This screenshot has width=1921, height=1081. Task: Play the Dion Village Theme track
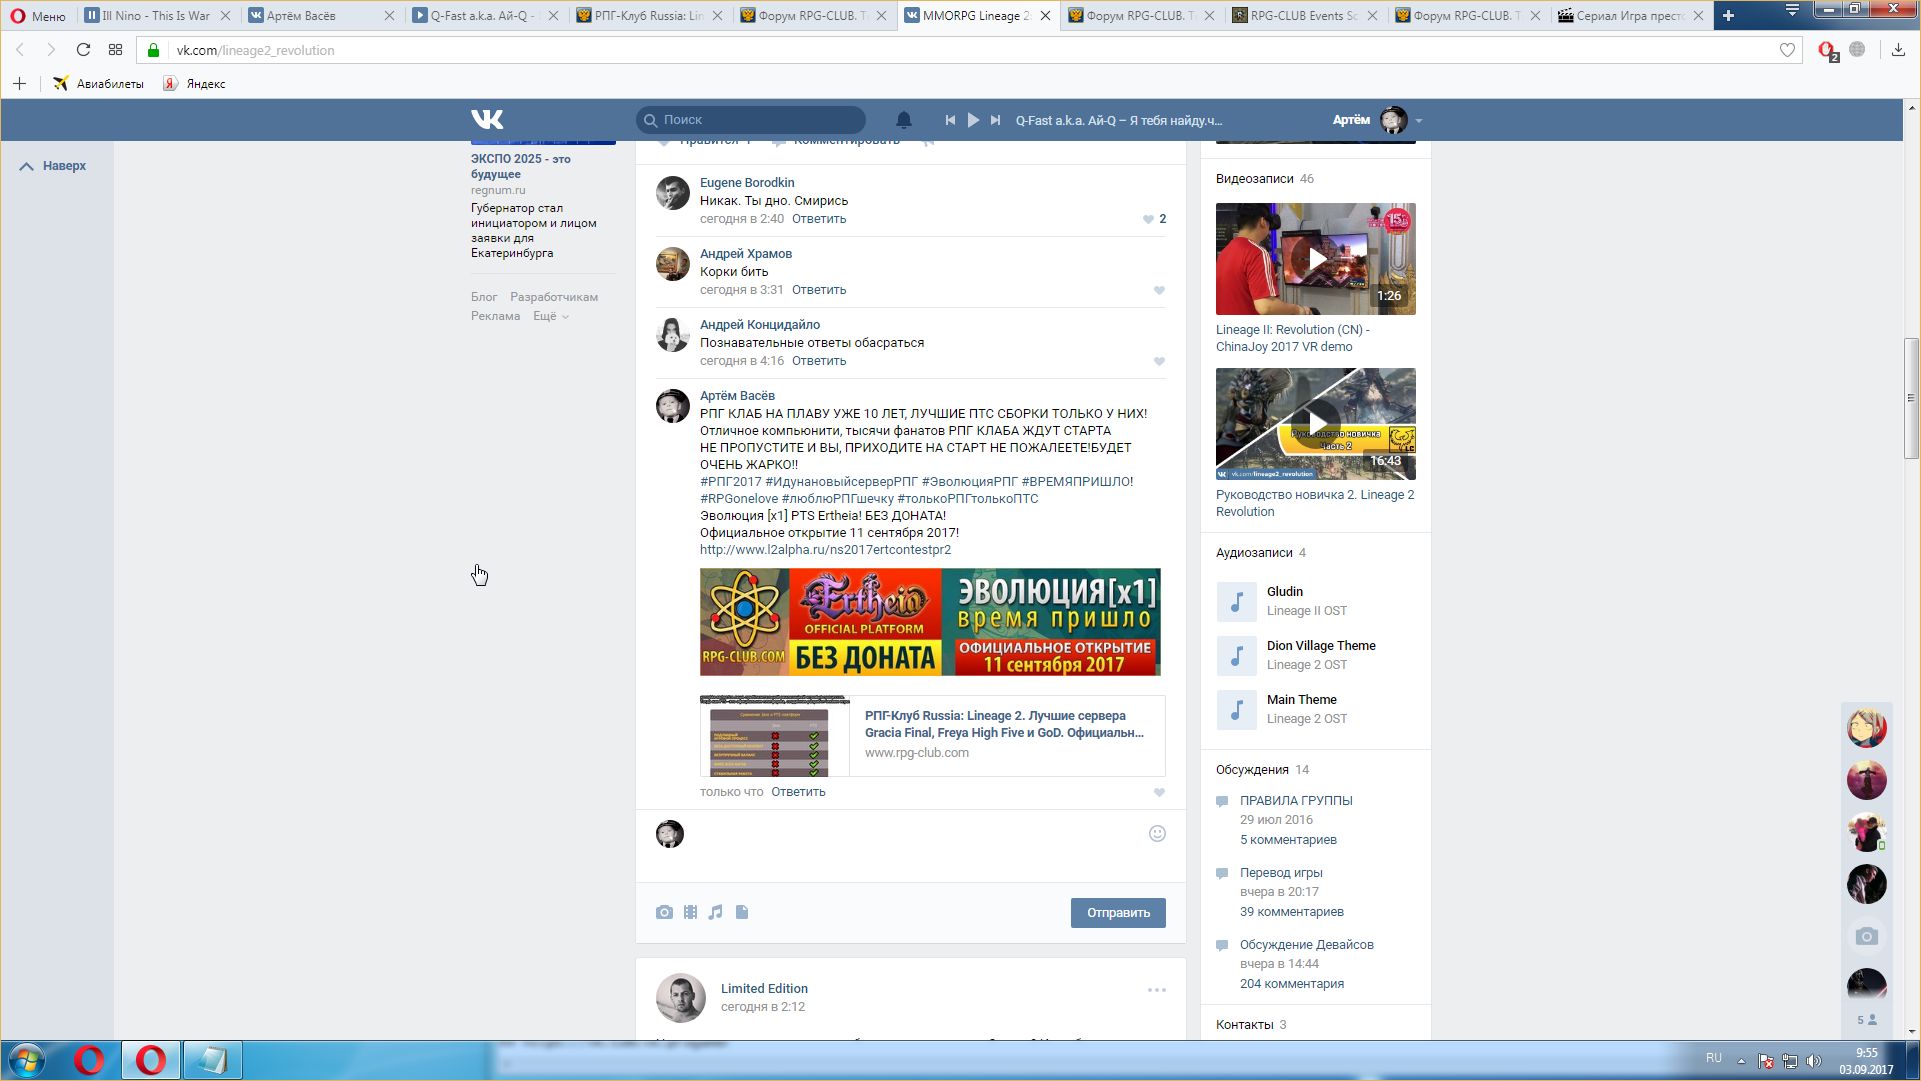[x=1237, y=656]
